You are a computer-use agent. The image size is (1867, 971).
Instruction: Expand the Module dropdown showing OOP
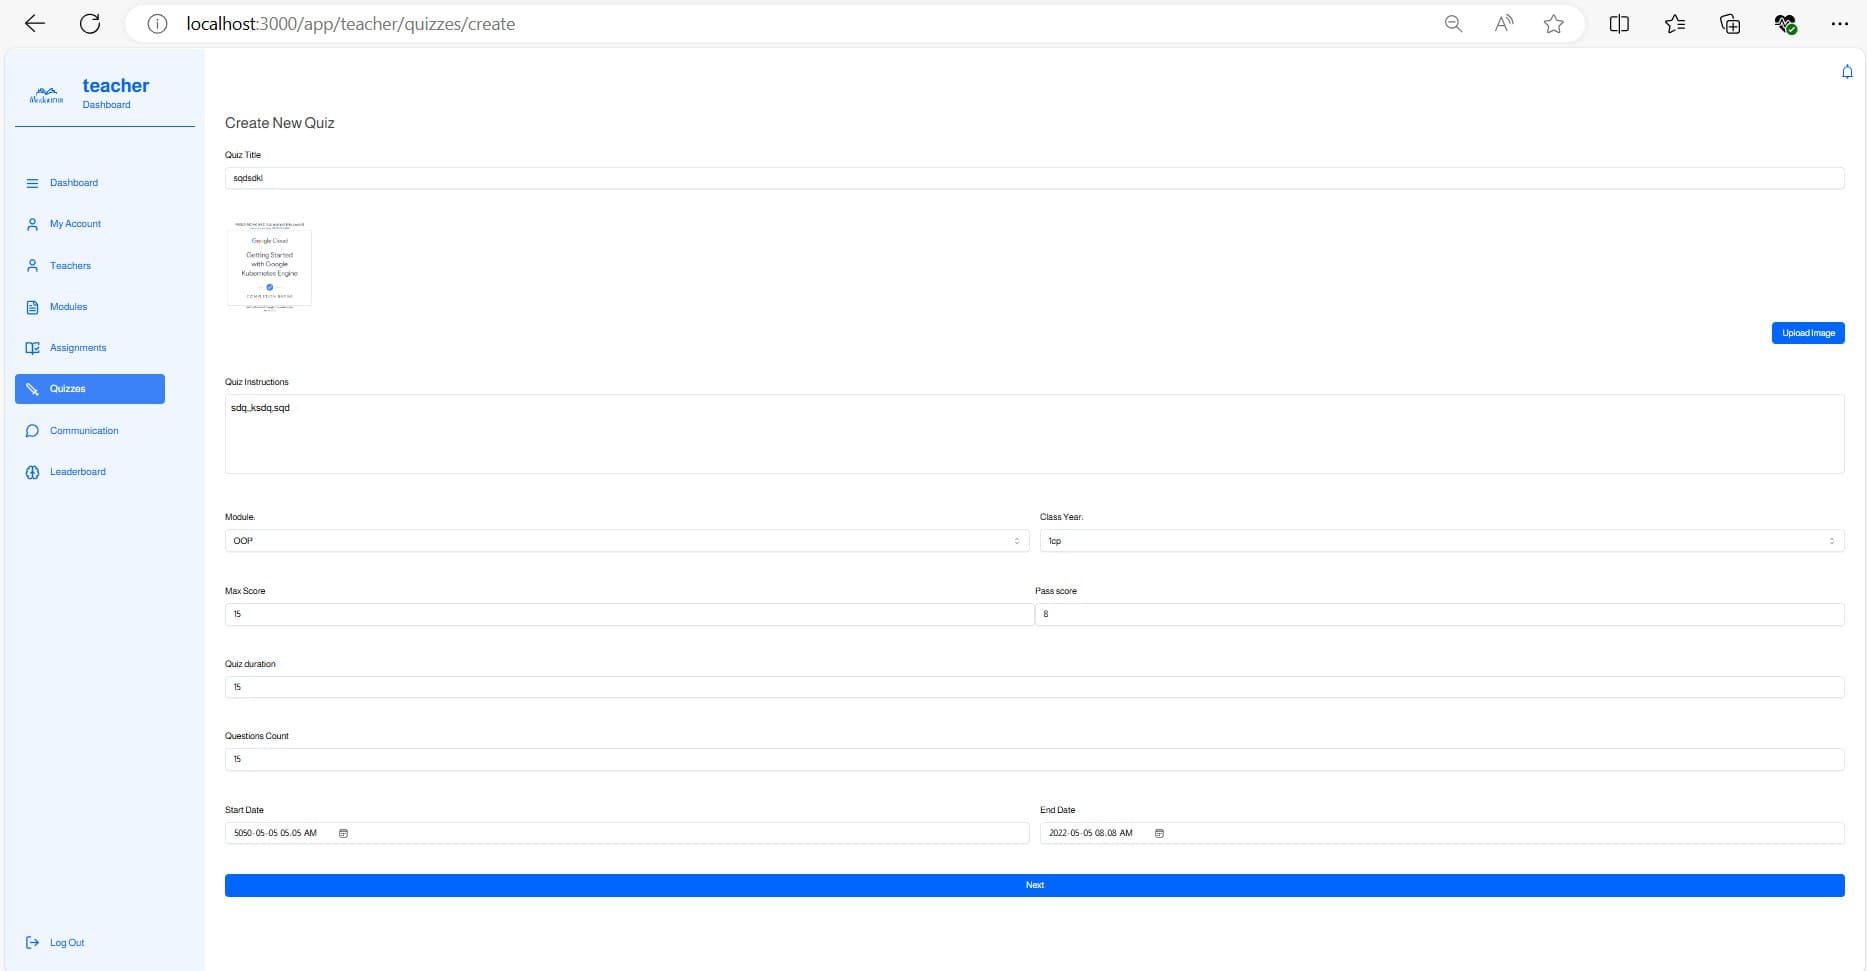click(626, 541)
